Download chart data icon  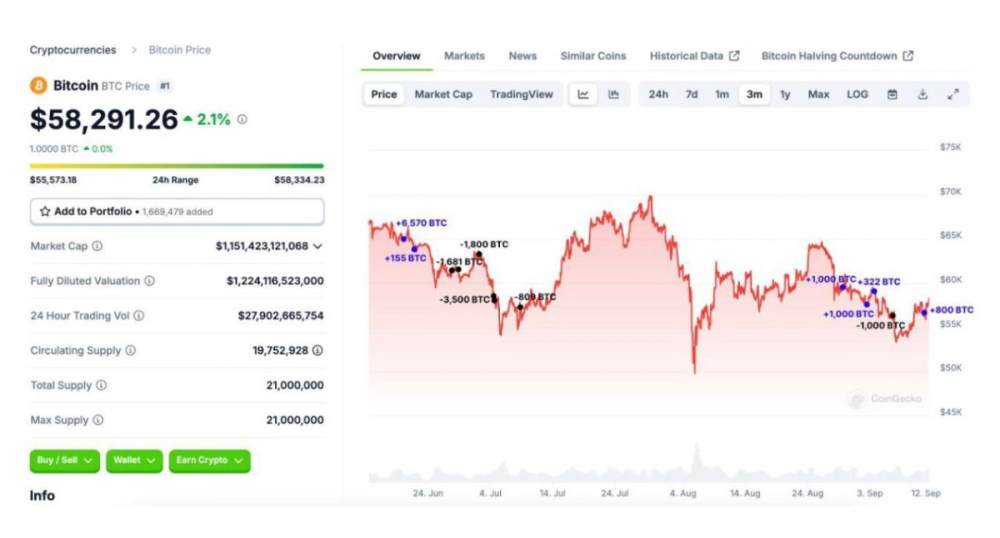922,95
